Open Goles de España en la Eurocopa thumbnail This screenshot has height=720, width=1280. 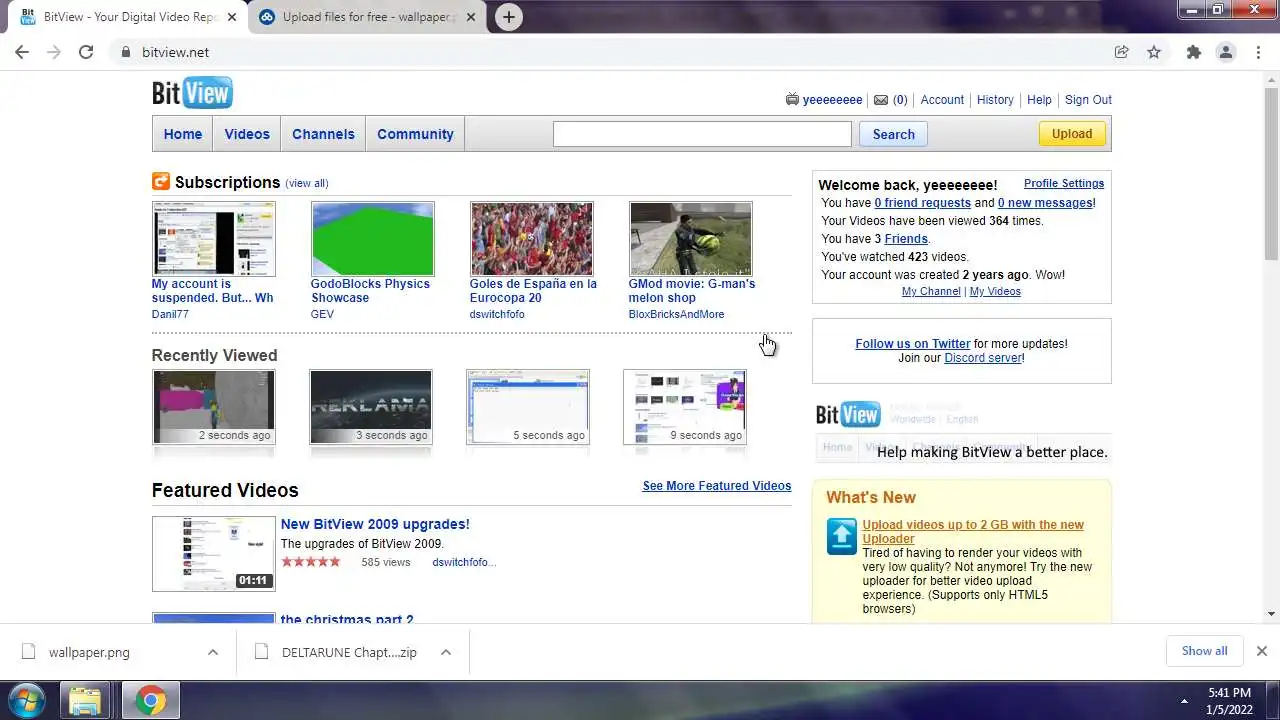tap(531, 239)
